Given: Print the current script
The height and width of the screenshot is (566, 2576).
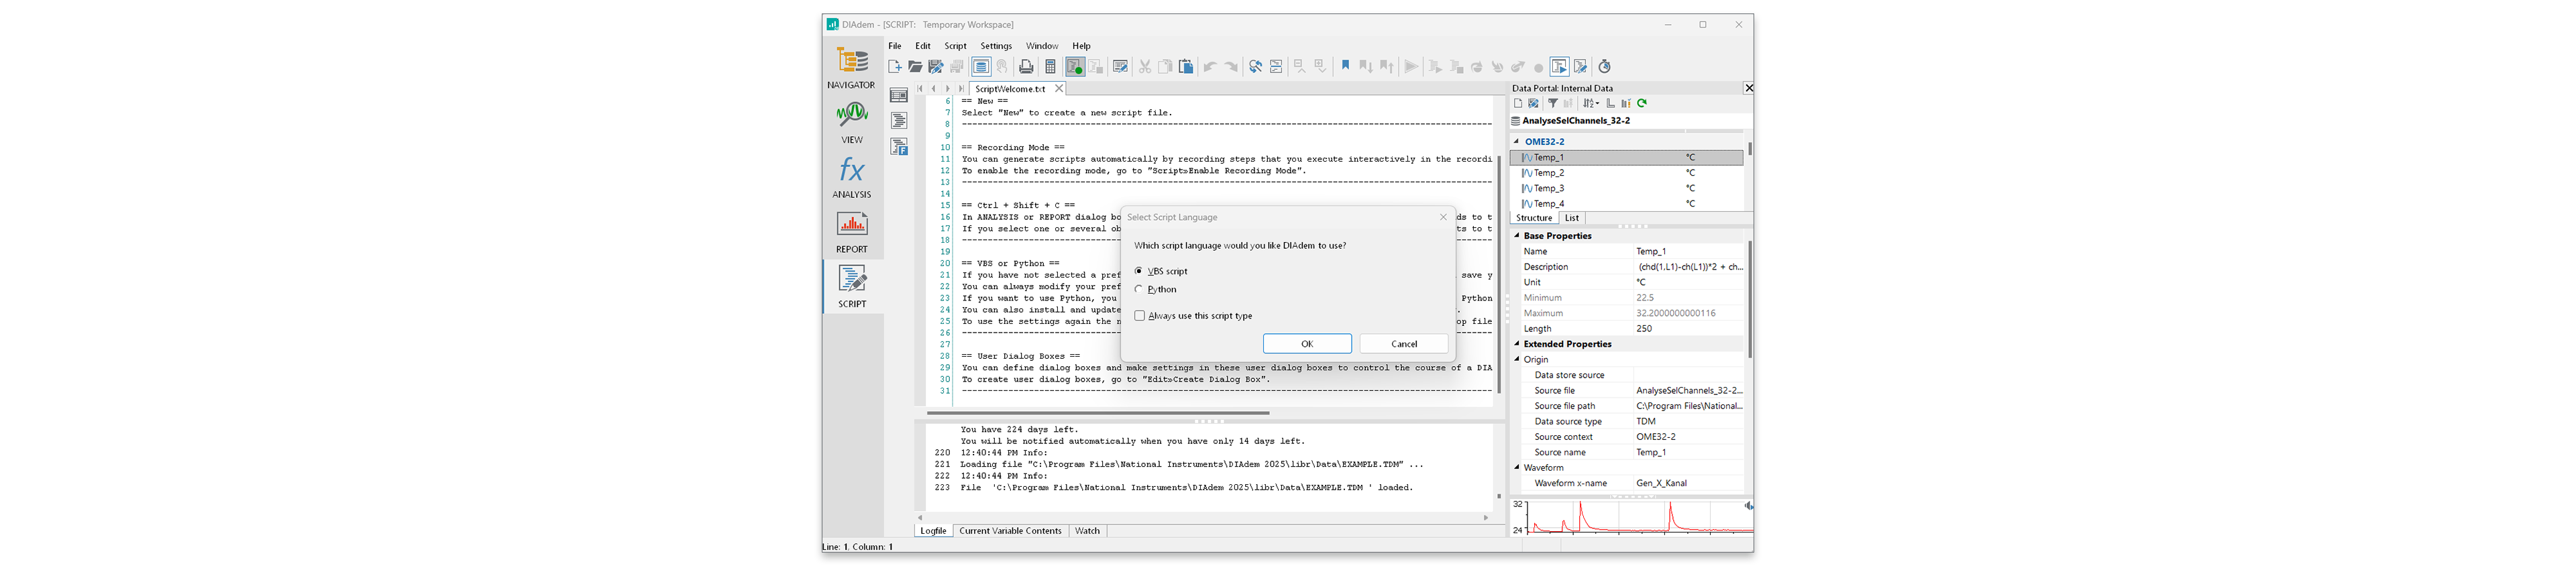Looking at the screenshot, I should tap(1026, 67).
